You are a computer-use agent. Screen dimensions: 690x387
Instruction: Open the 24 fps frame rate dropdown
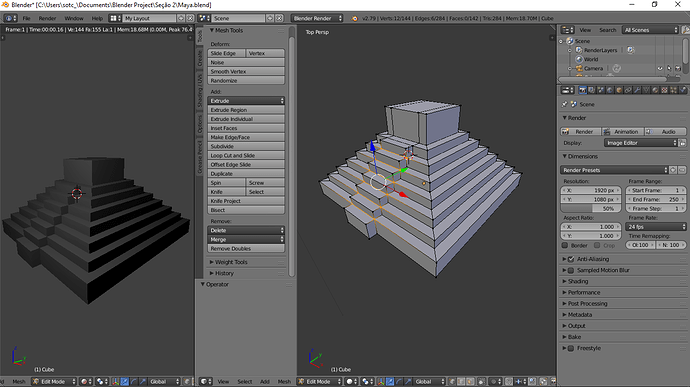pyautogui.click(x=656, y=227)
